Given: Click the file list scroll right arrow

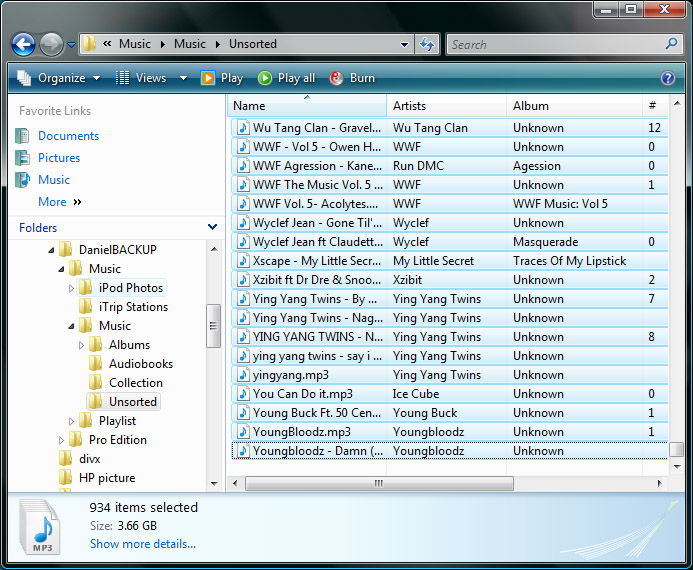Looking at the screenshot, I should pos(659,483).
